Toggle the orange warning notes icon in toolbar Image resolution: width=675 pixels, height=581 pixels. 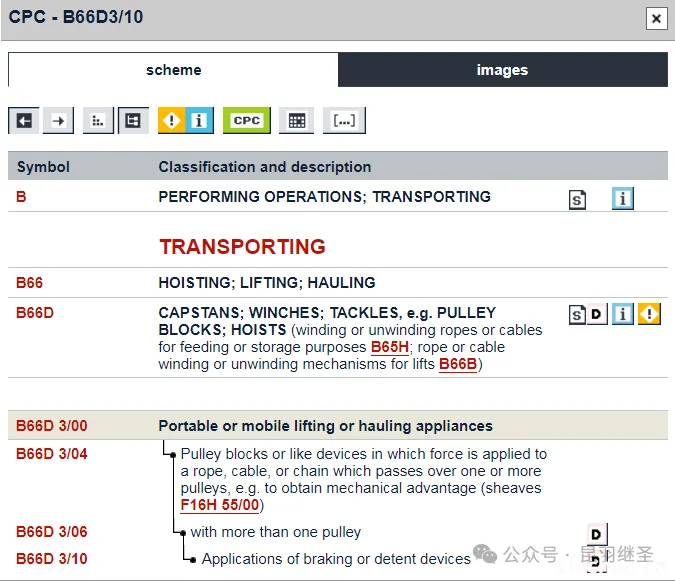171,120
